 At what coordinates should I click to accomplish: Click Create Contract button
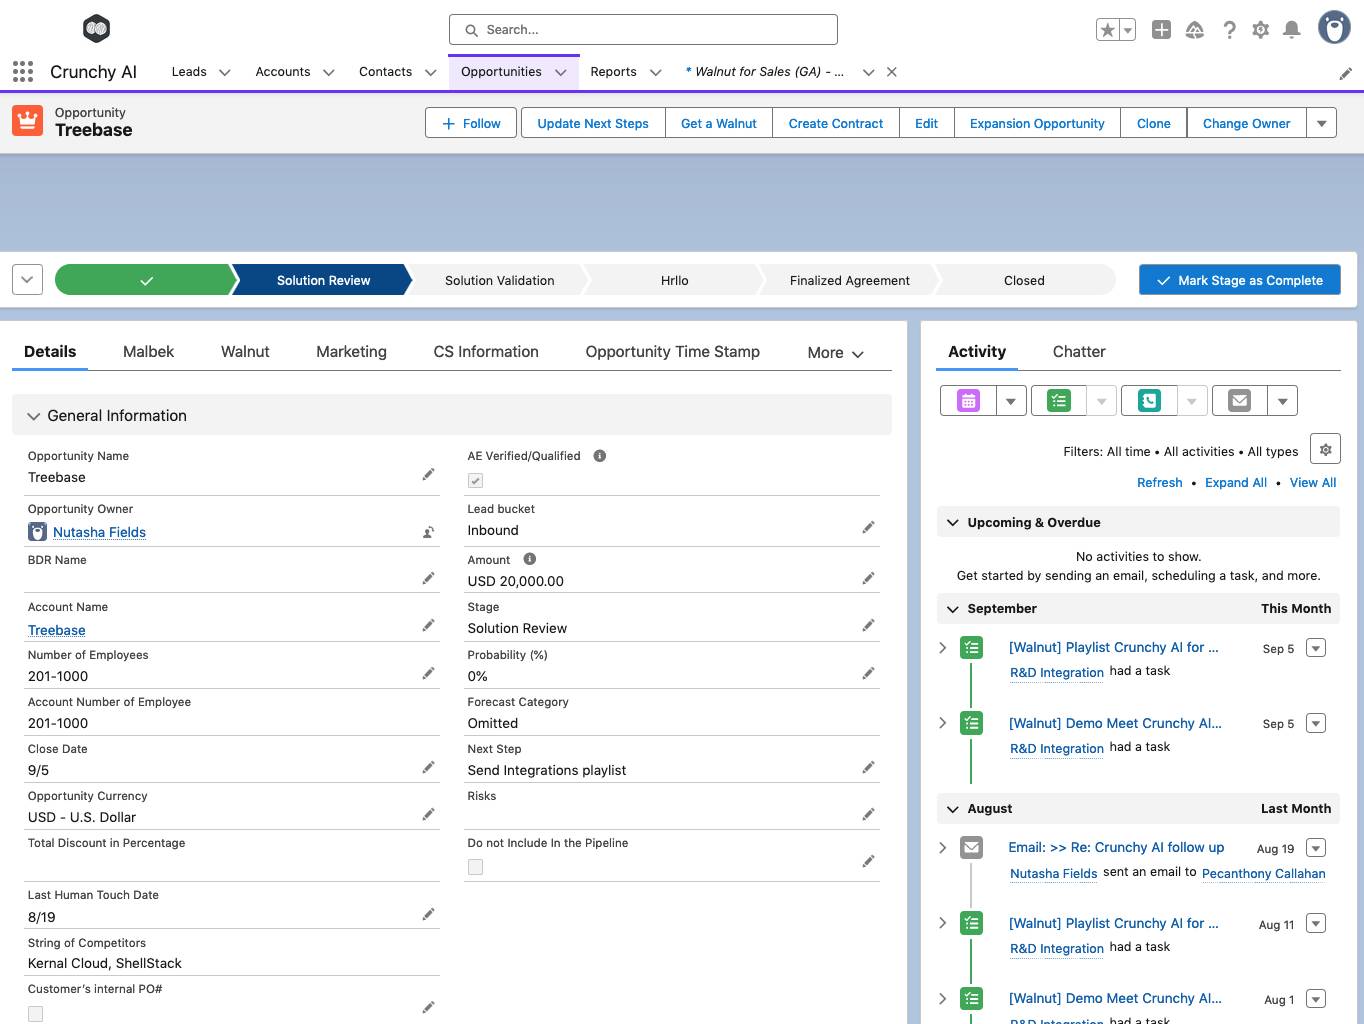836,123
